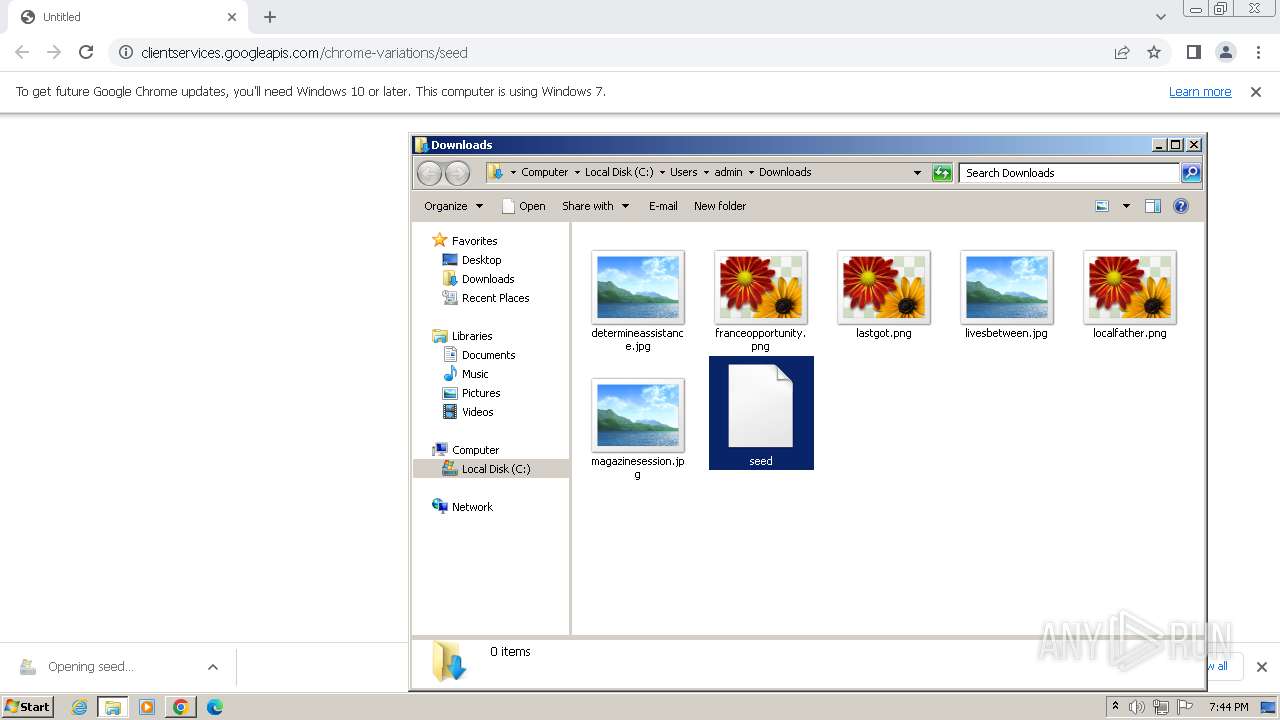This screenshot has height=720, width=1280.
Task: Open Chrome profile avatar
Action: (1226, 52)
